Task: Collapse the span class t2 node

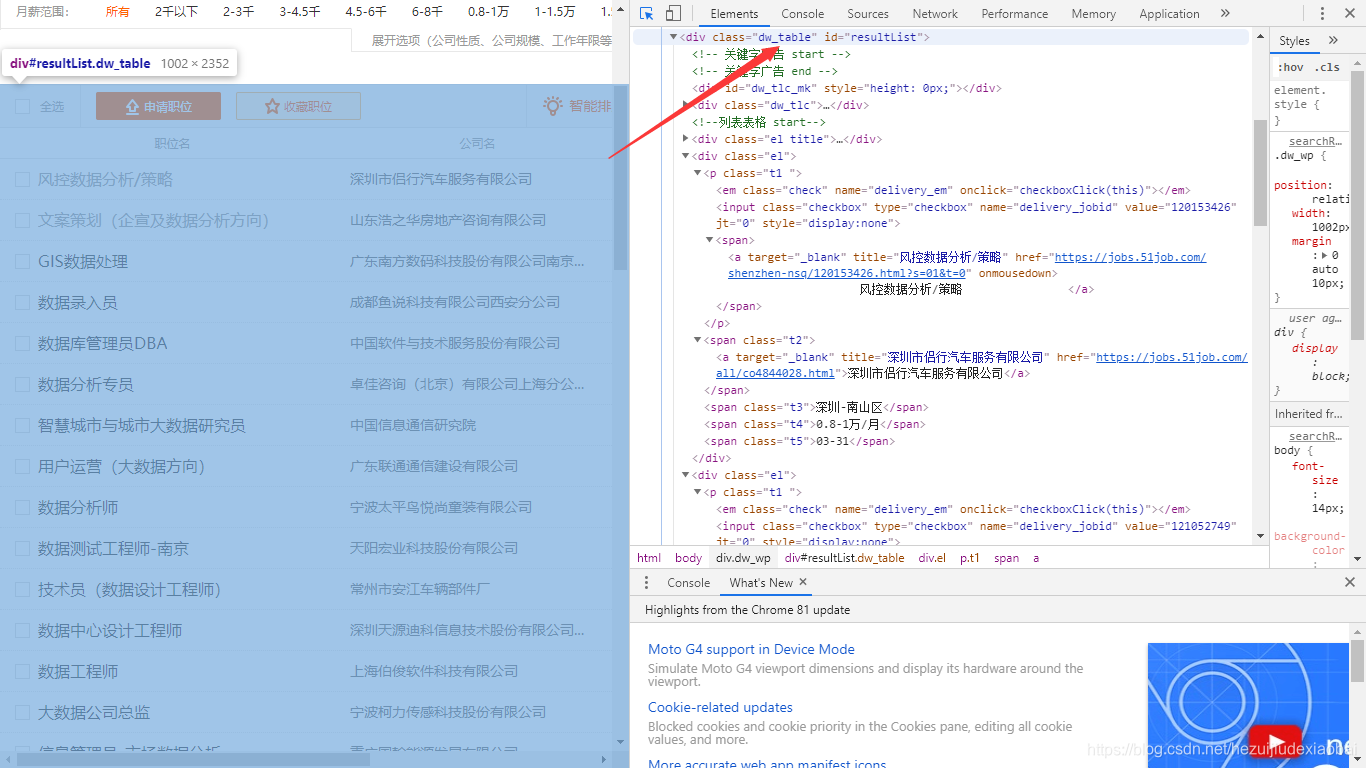Action: click(698, 340)
